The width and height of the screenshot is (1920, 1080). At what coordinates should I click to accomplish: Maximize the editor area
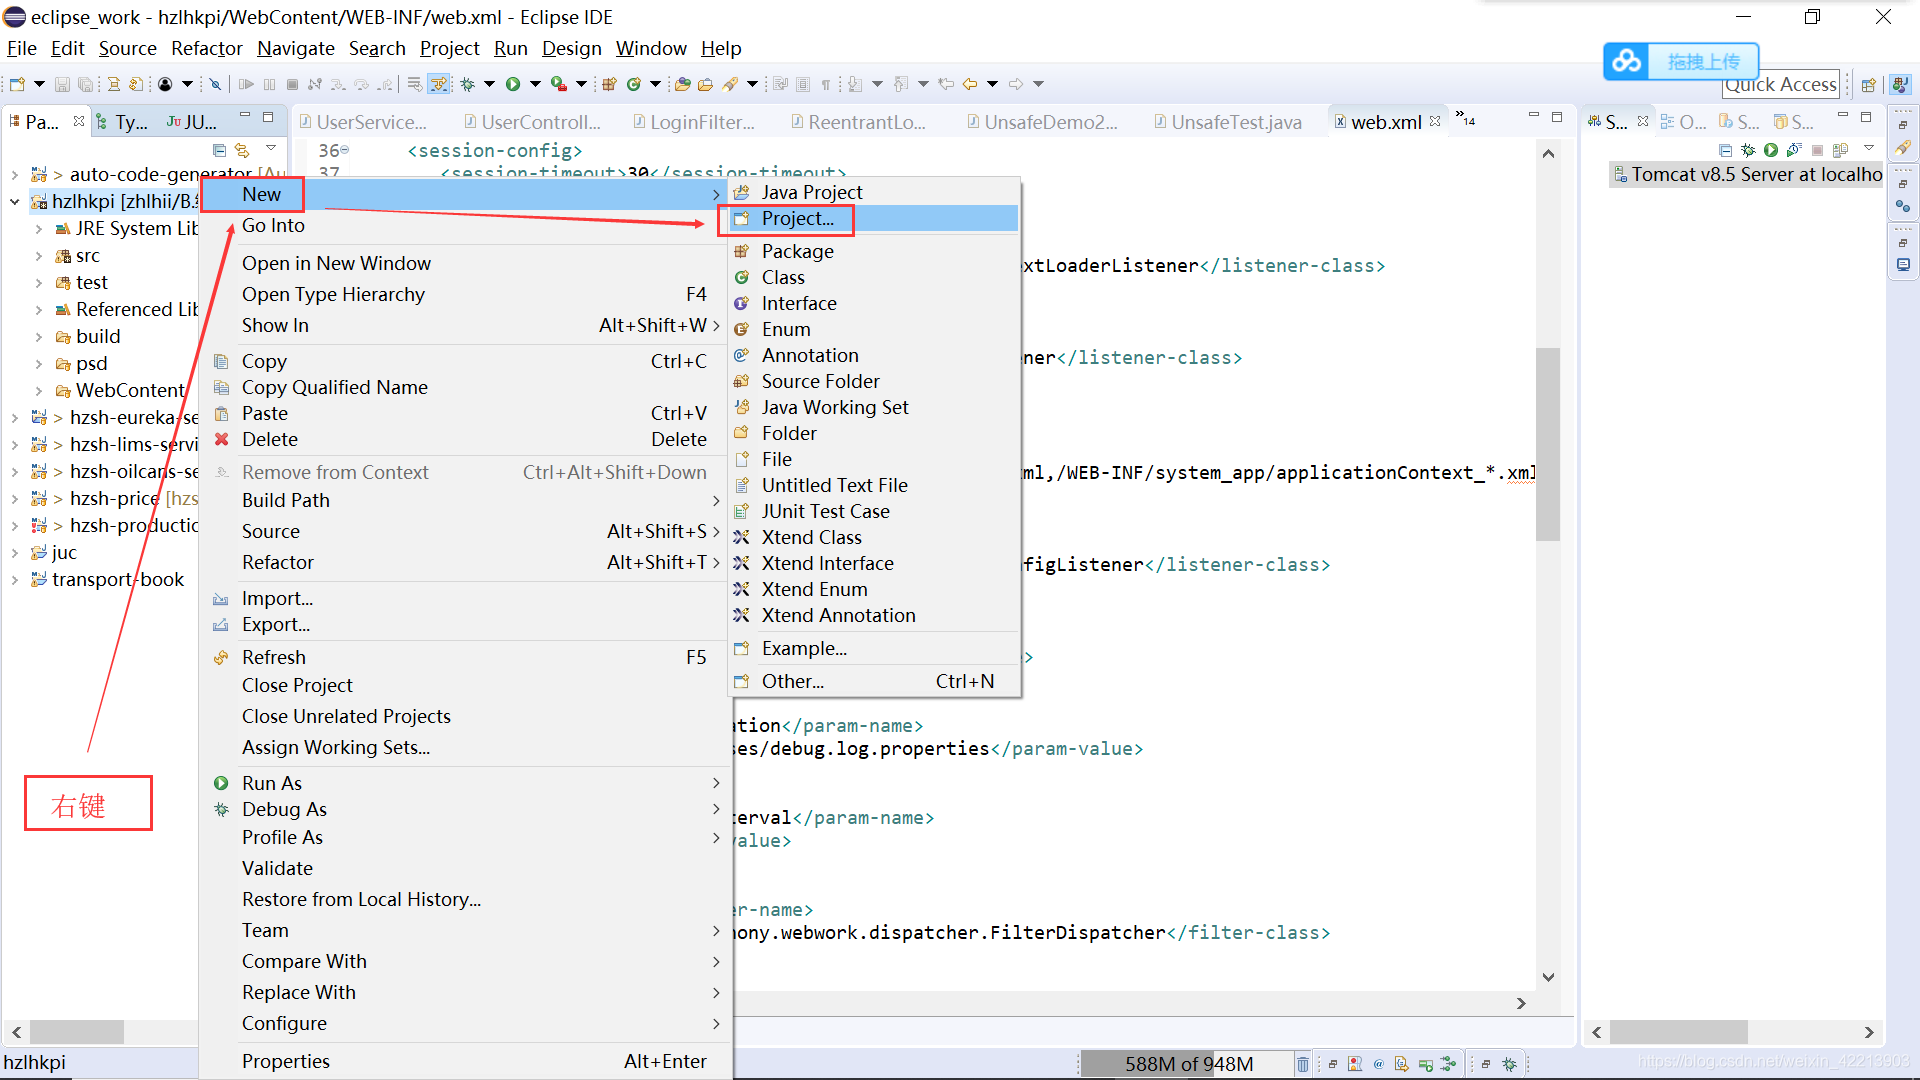(x=1557, y=117)
